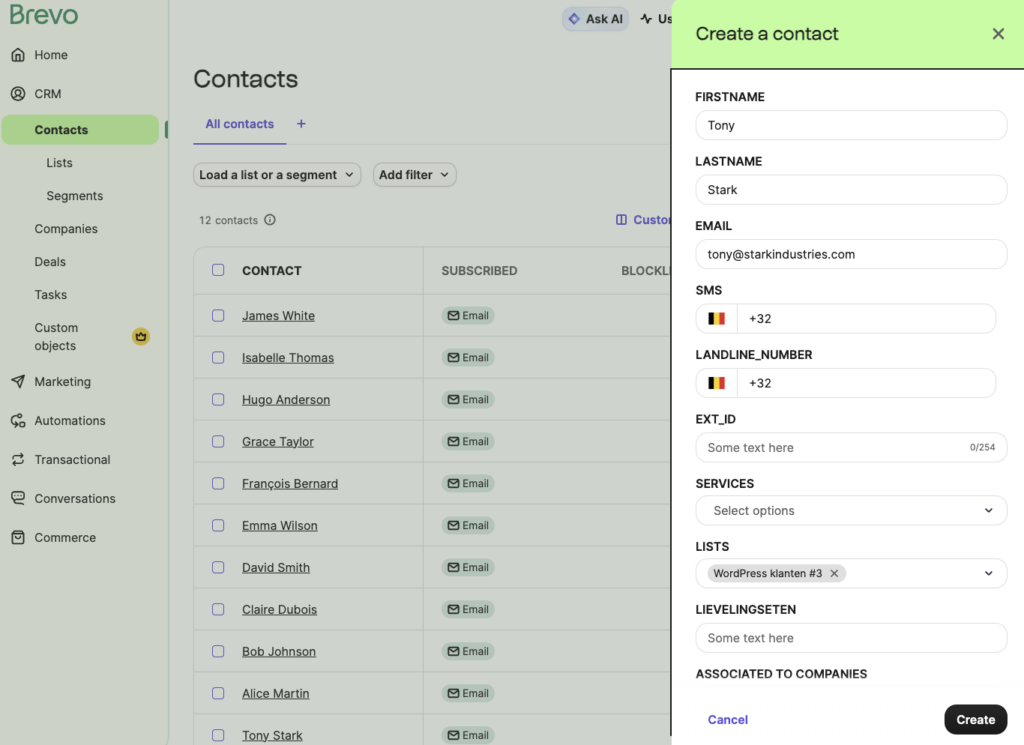Click the info icon beside 12 contacts
Viewport: 1024px width, 745px height.
tap(270, 220)
